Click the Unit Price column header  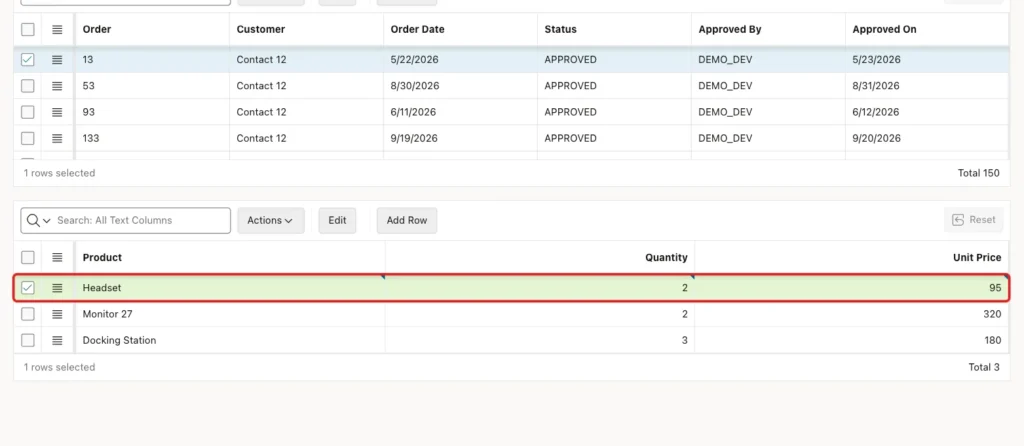click(852, 257)
